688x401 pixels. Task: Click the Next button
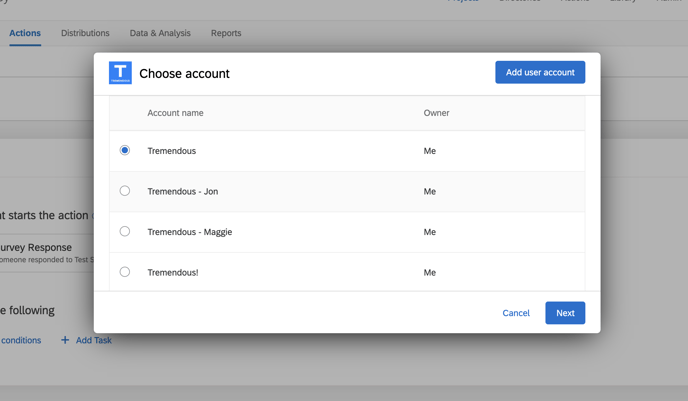565,313
